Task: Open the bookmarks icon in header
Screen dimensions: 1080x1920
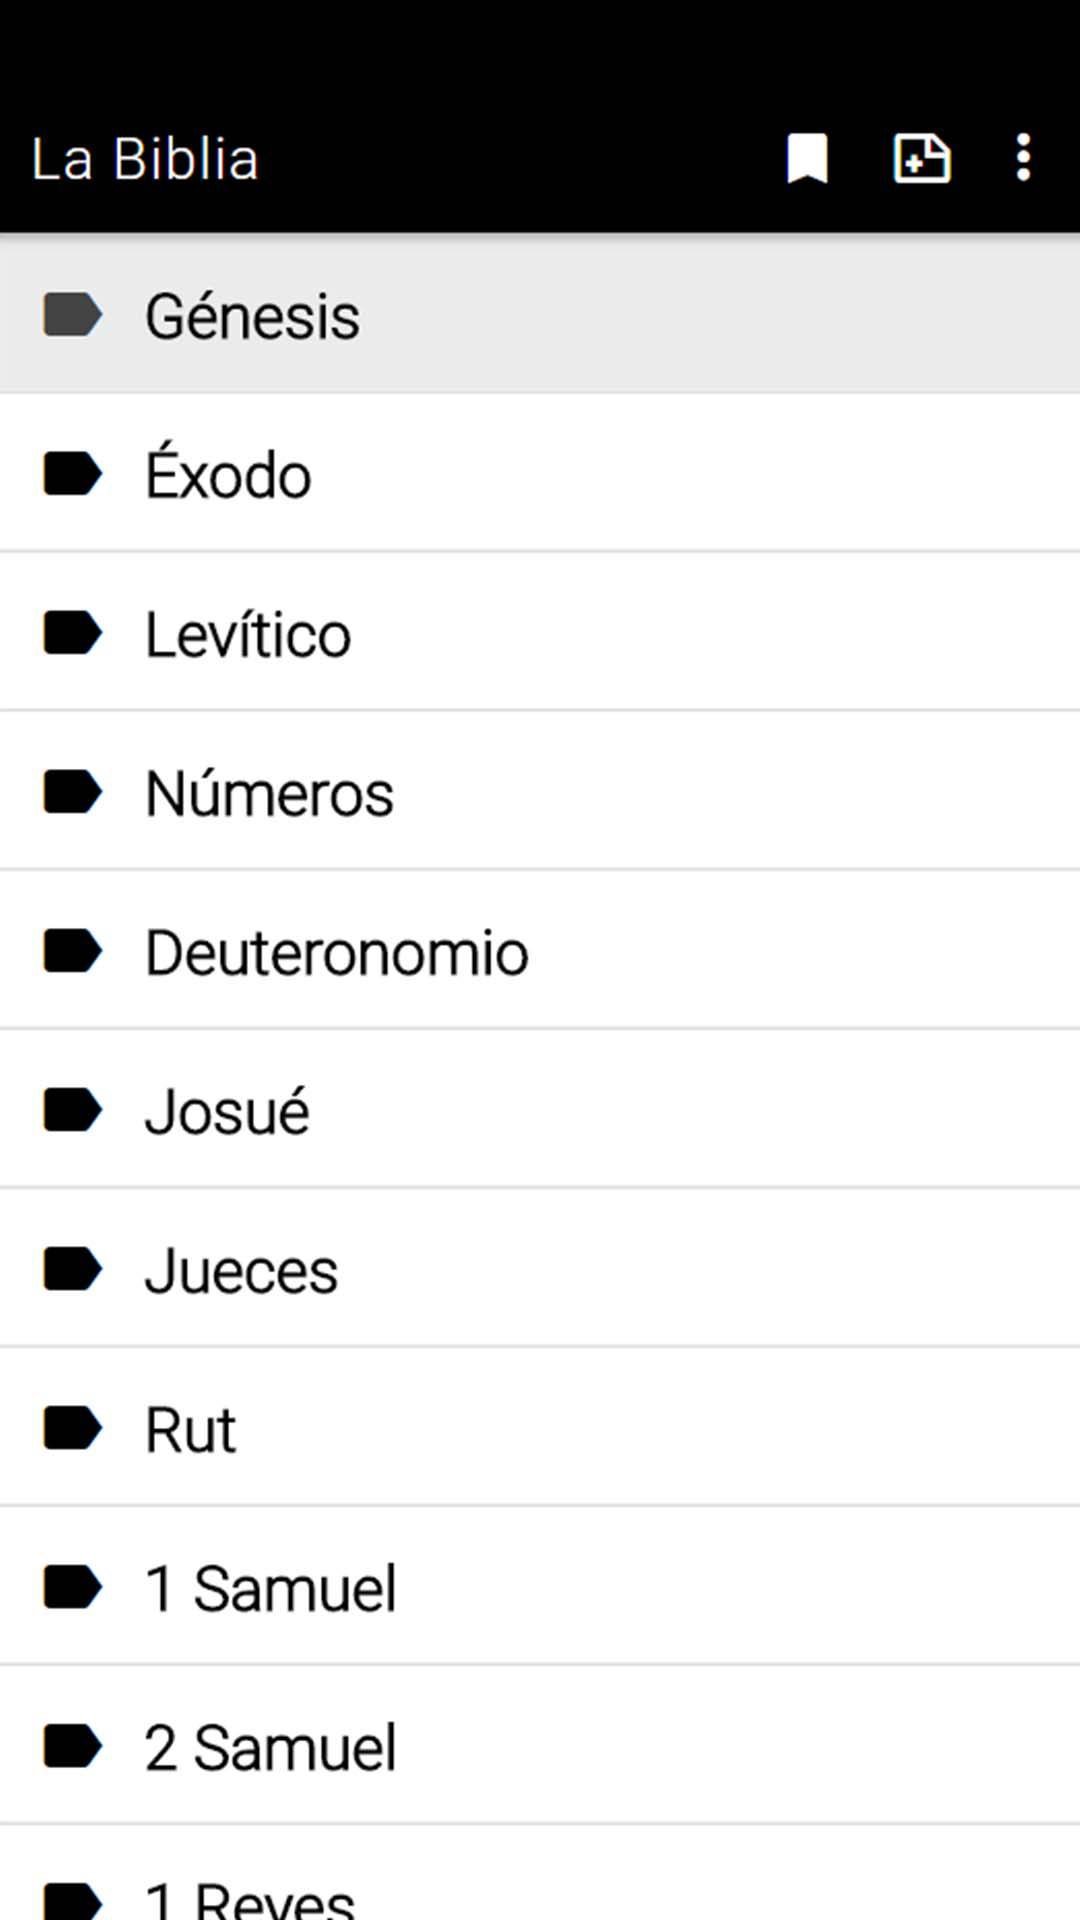Action: (x=807, y=159)
